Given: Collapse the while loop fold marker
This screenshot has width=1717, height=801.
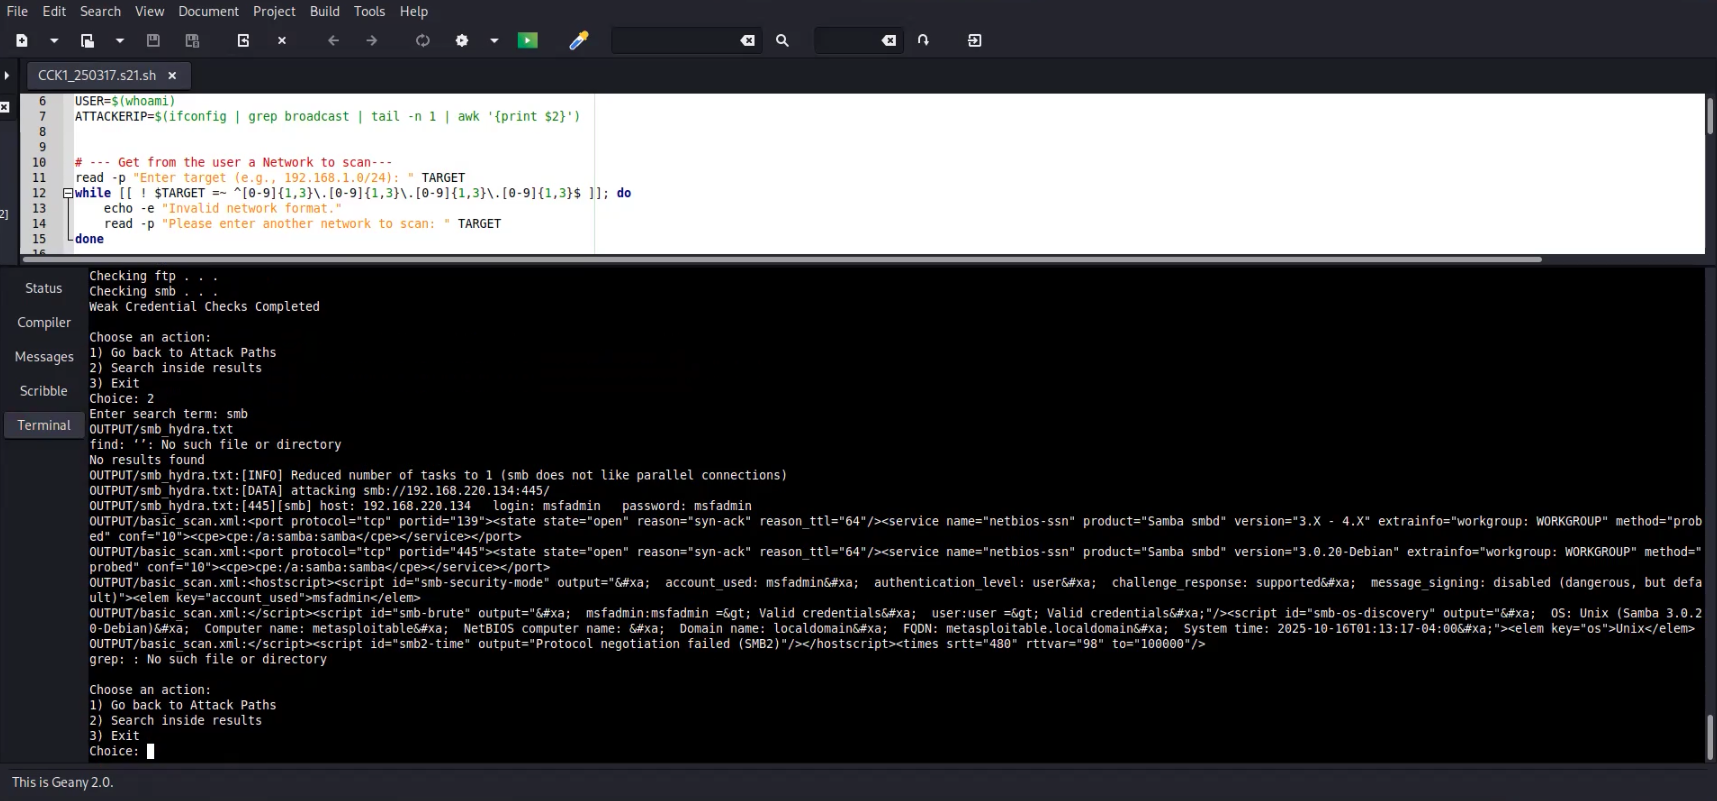Looking at the screenshot, I should [x=67, y=193].
